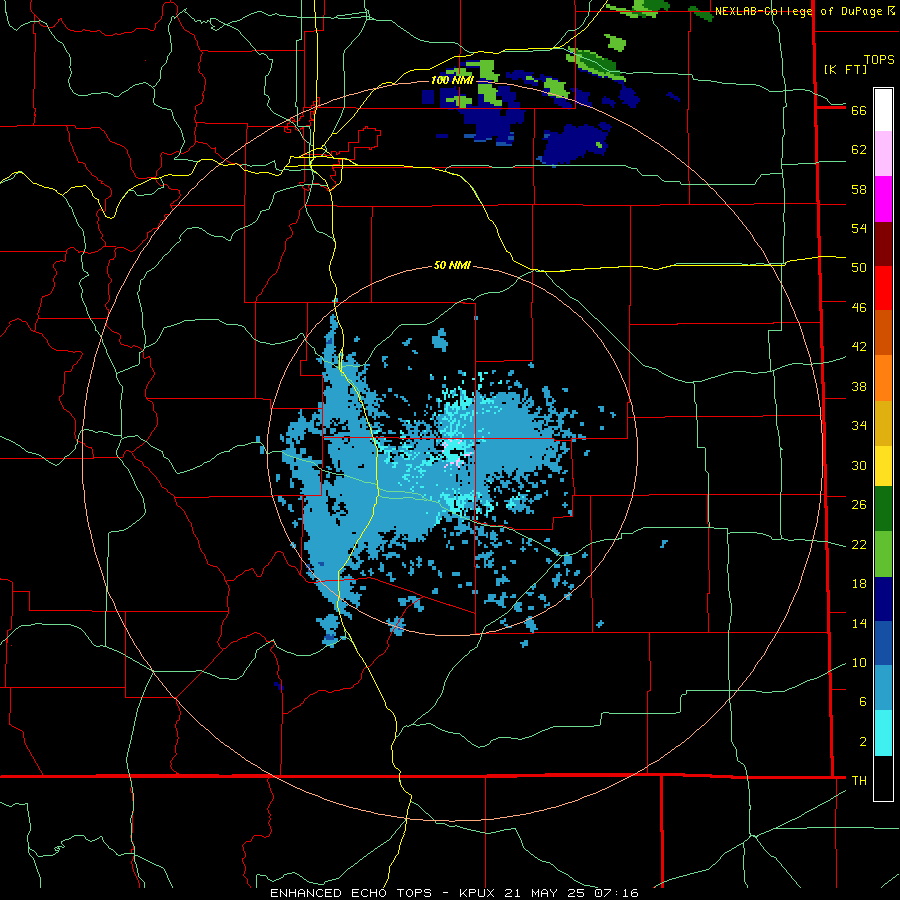Click the '14' legend value

859,623
